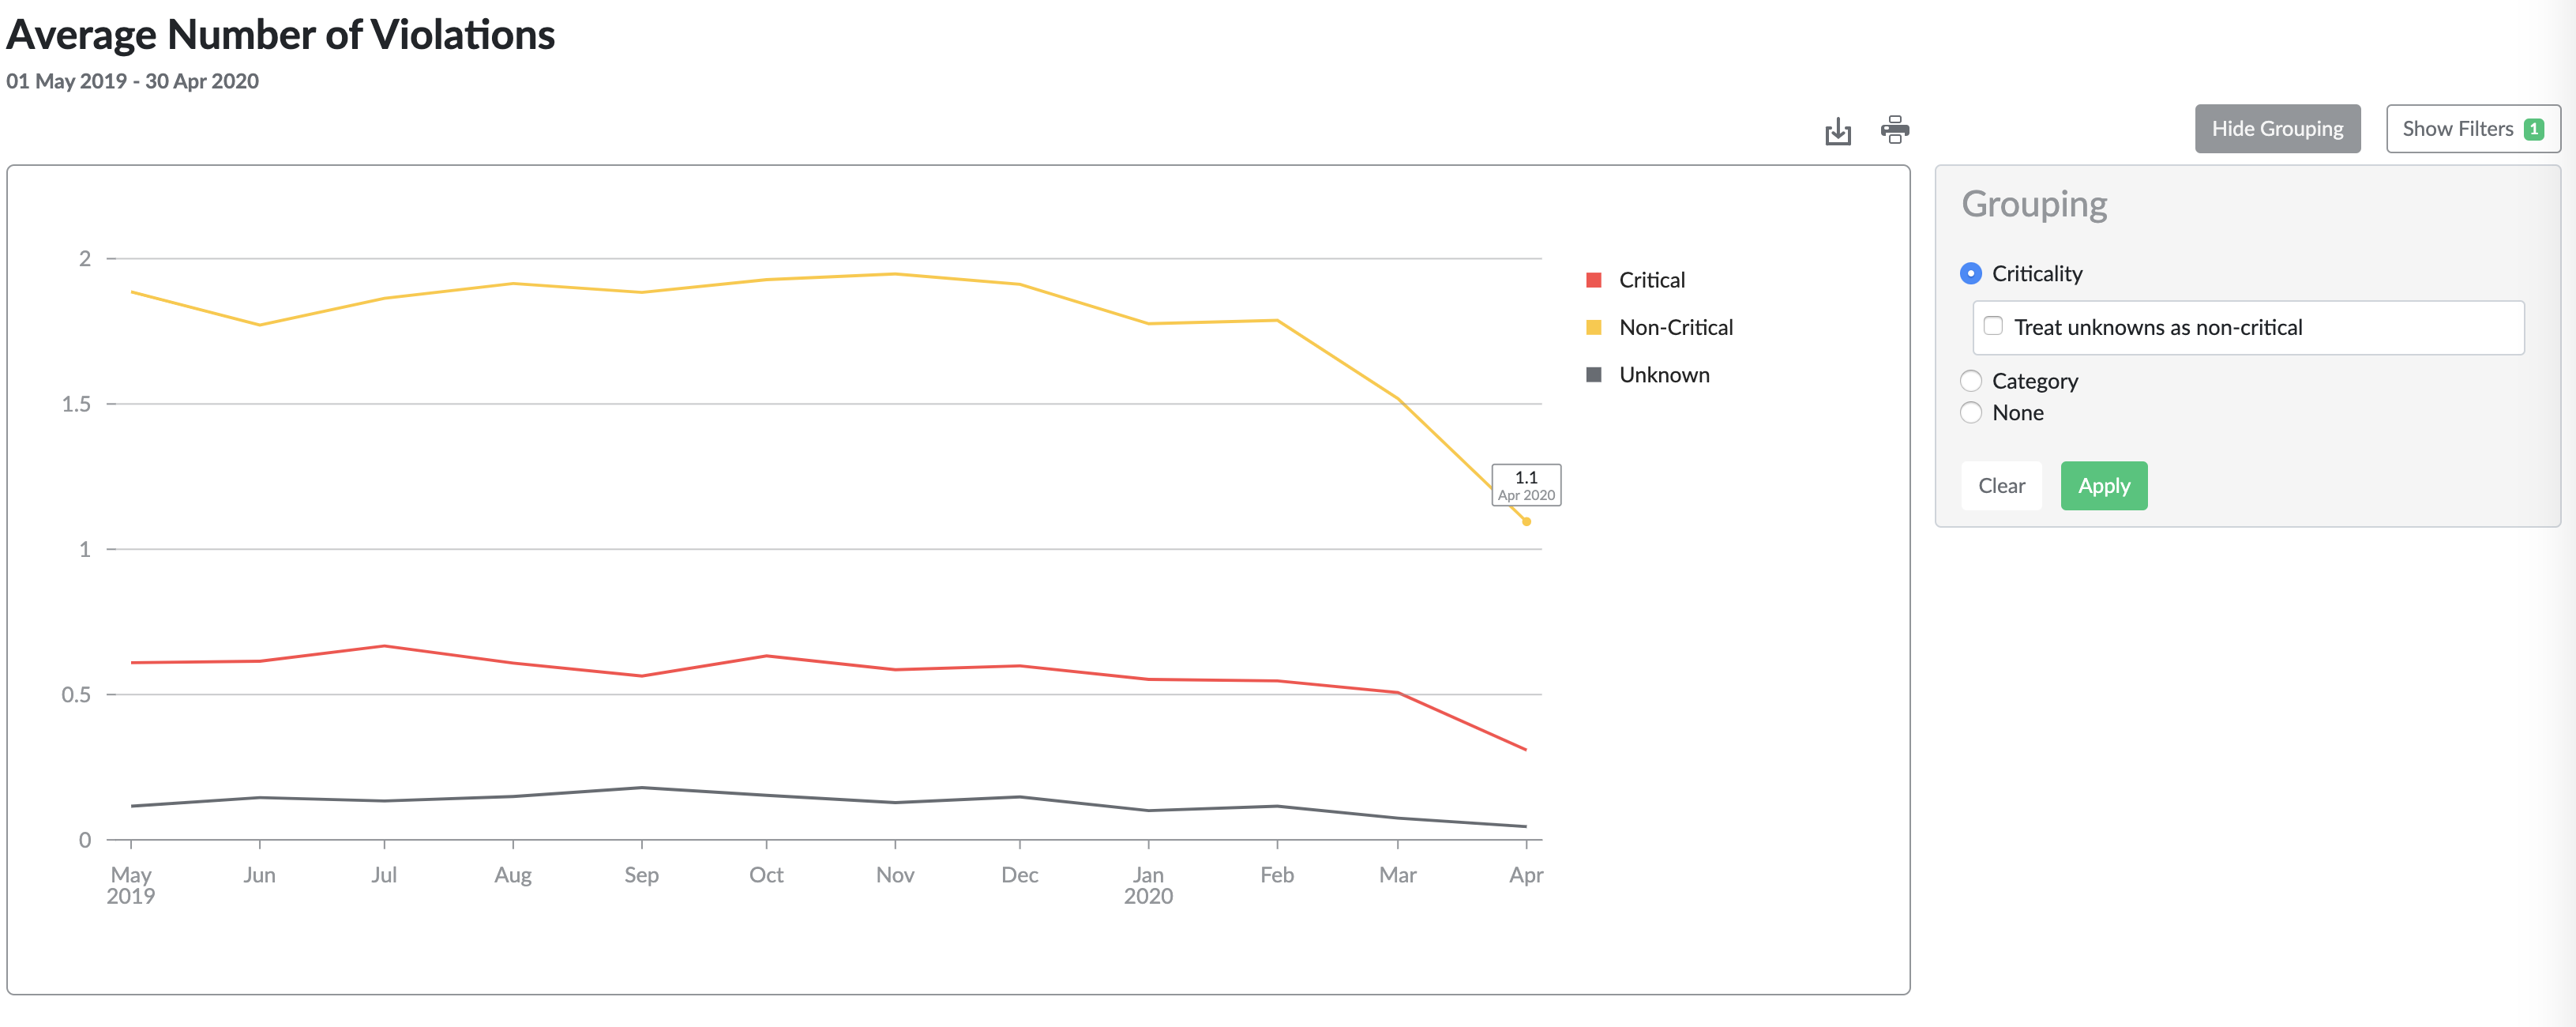Image resolution: width=2576 pixels, height=1027 pixels.
Task: Click the download chart icon
Action: click(1837, 131)
